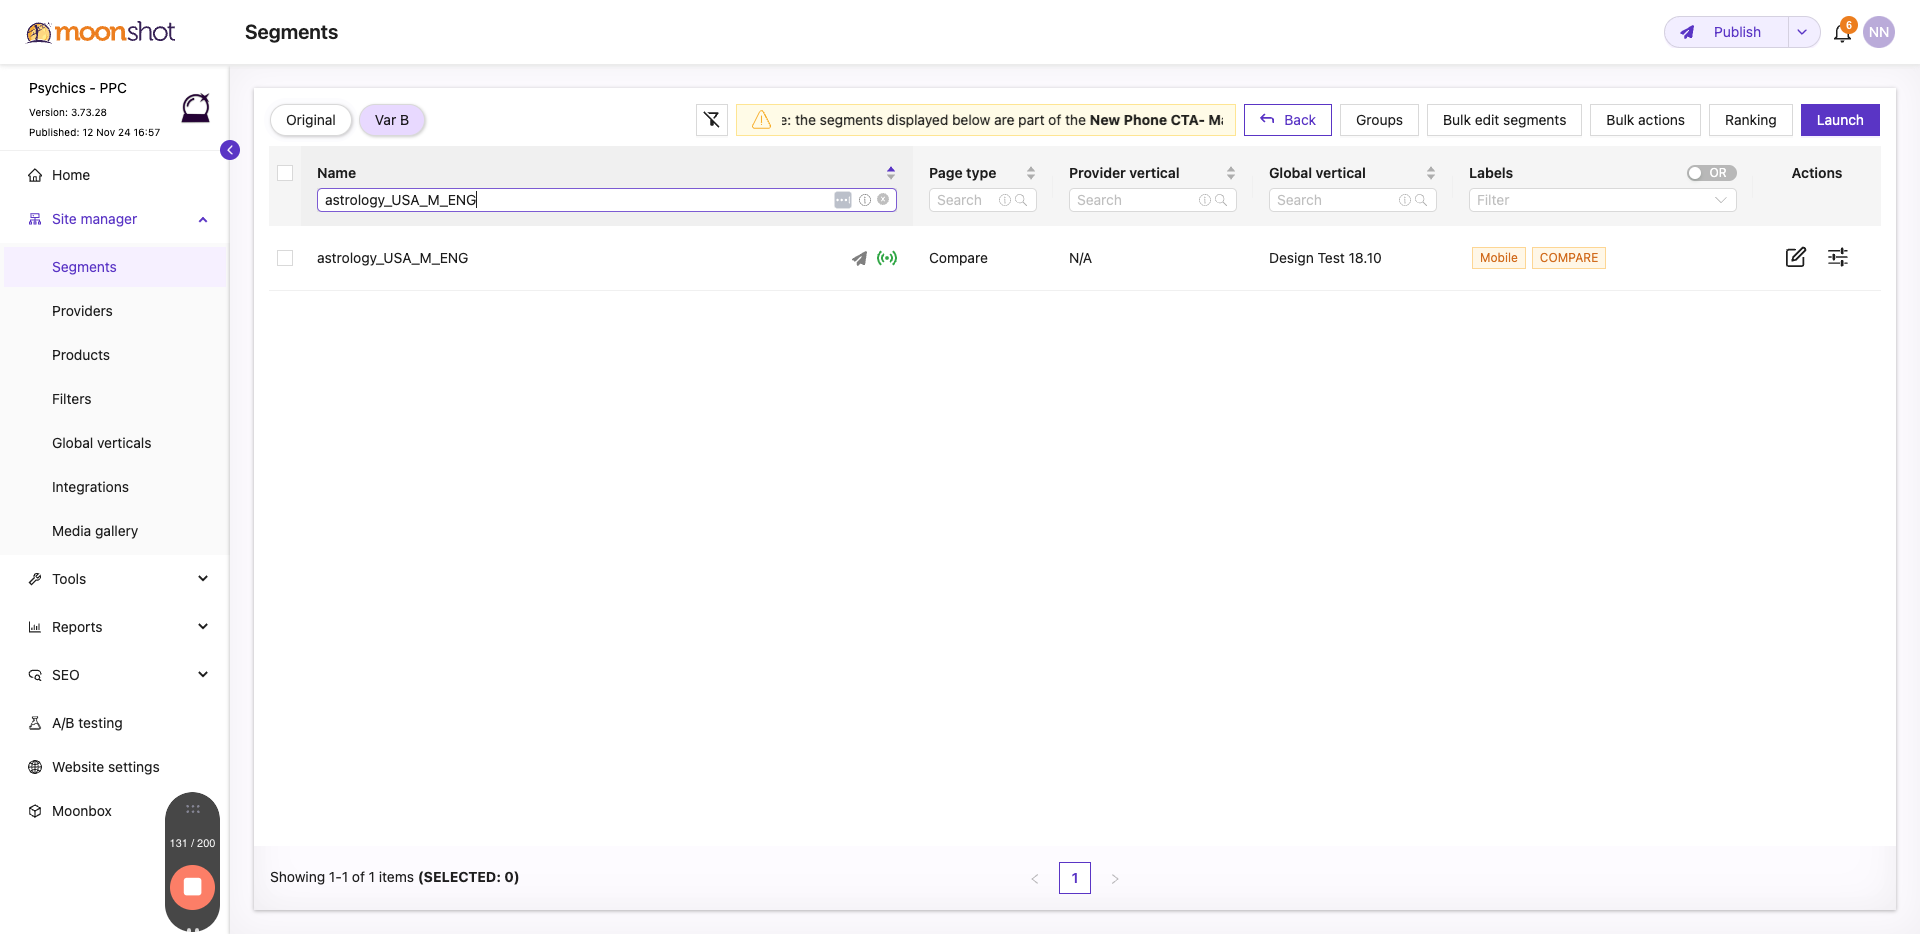Select the astrology_USA_M_ENG row checkbox
This screenshot has height=934, width=1920.
click(x=285, y=258)
